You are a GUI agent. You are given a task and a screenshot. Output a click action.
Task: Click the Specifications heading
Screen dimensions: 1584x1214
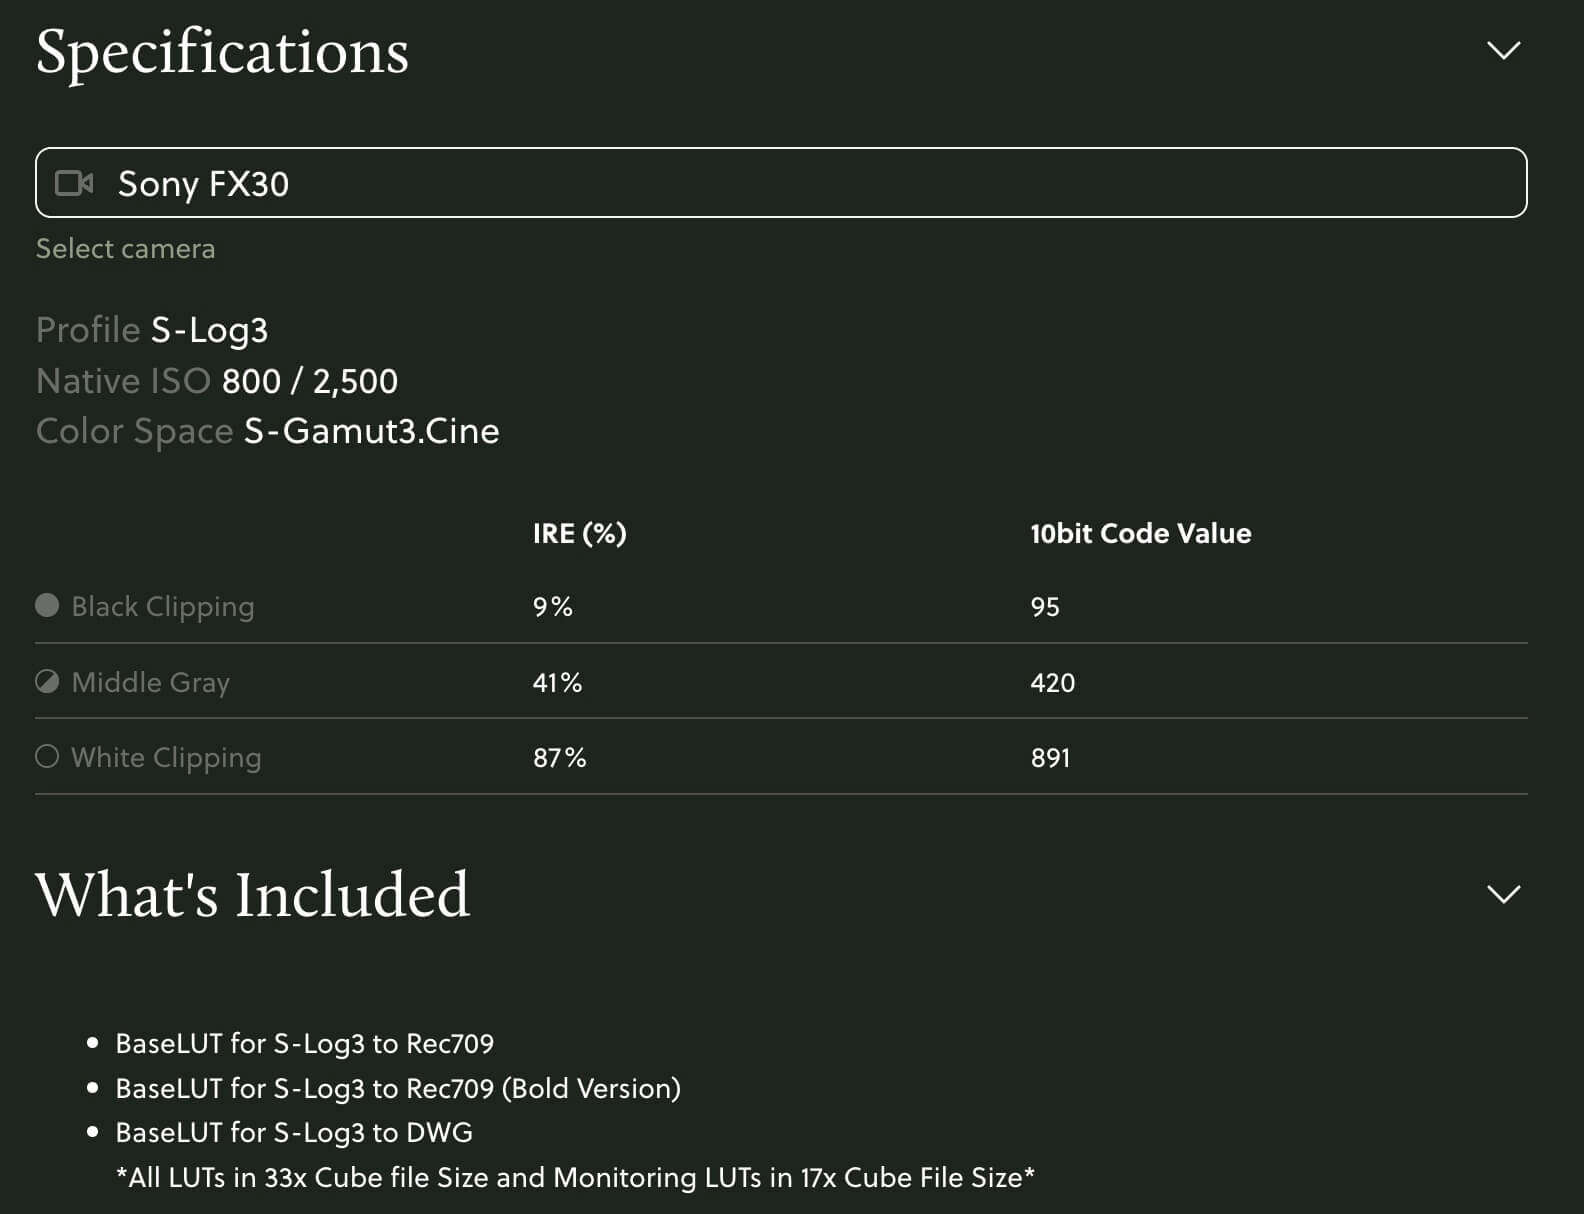pyautogui.click(x=222, y=52)
